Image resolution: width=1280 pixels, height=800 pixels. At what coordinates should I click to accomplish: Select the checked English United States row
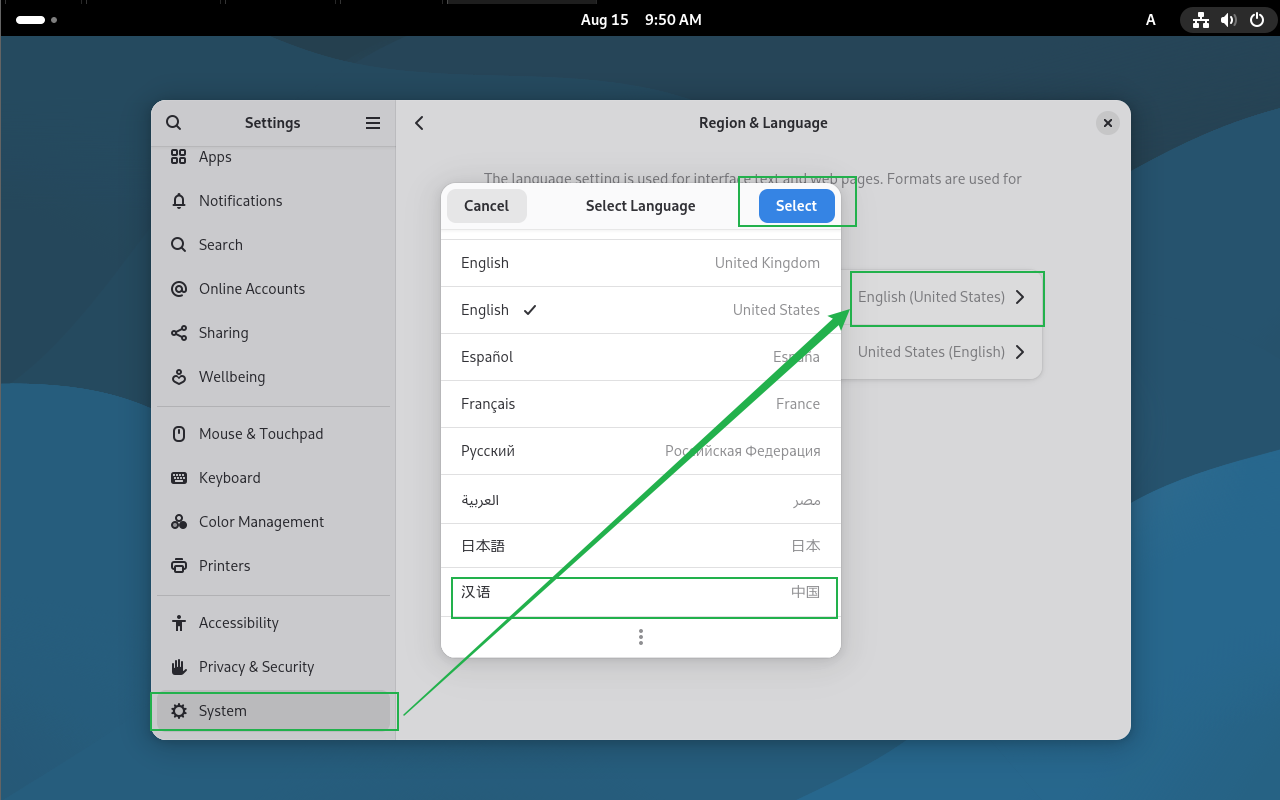[641, 310]
